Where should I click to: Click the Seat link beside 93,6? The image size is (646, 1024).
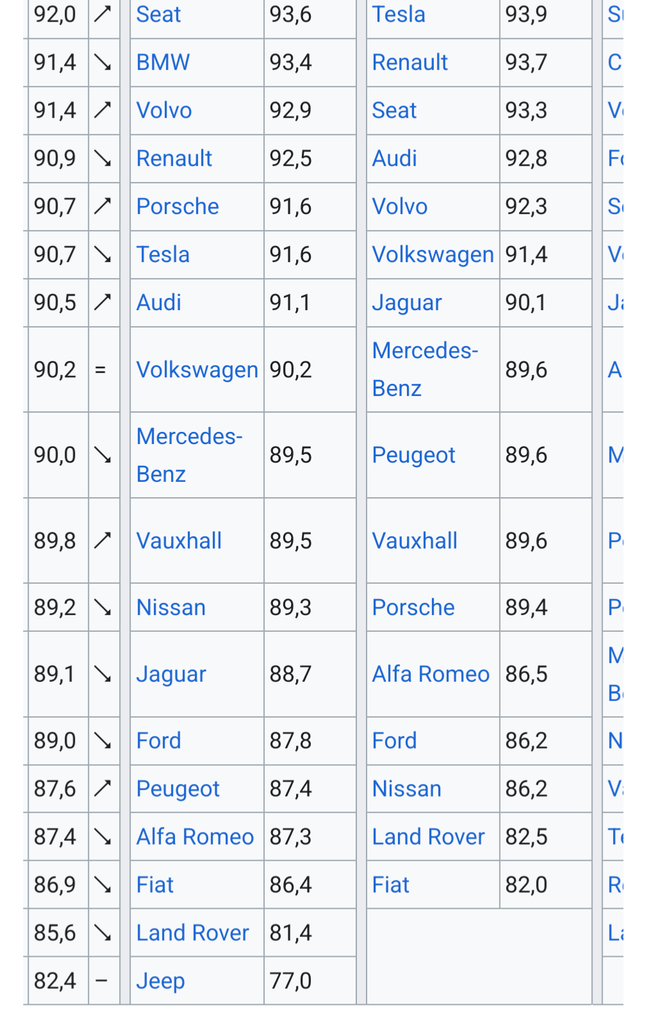tap(158, 14)
